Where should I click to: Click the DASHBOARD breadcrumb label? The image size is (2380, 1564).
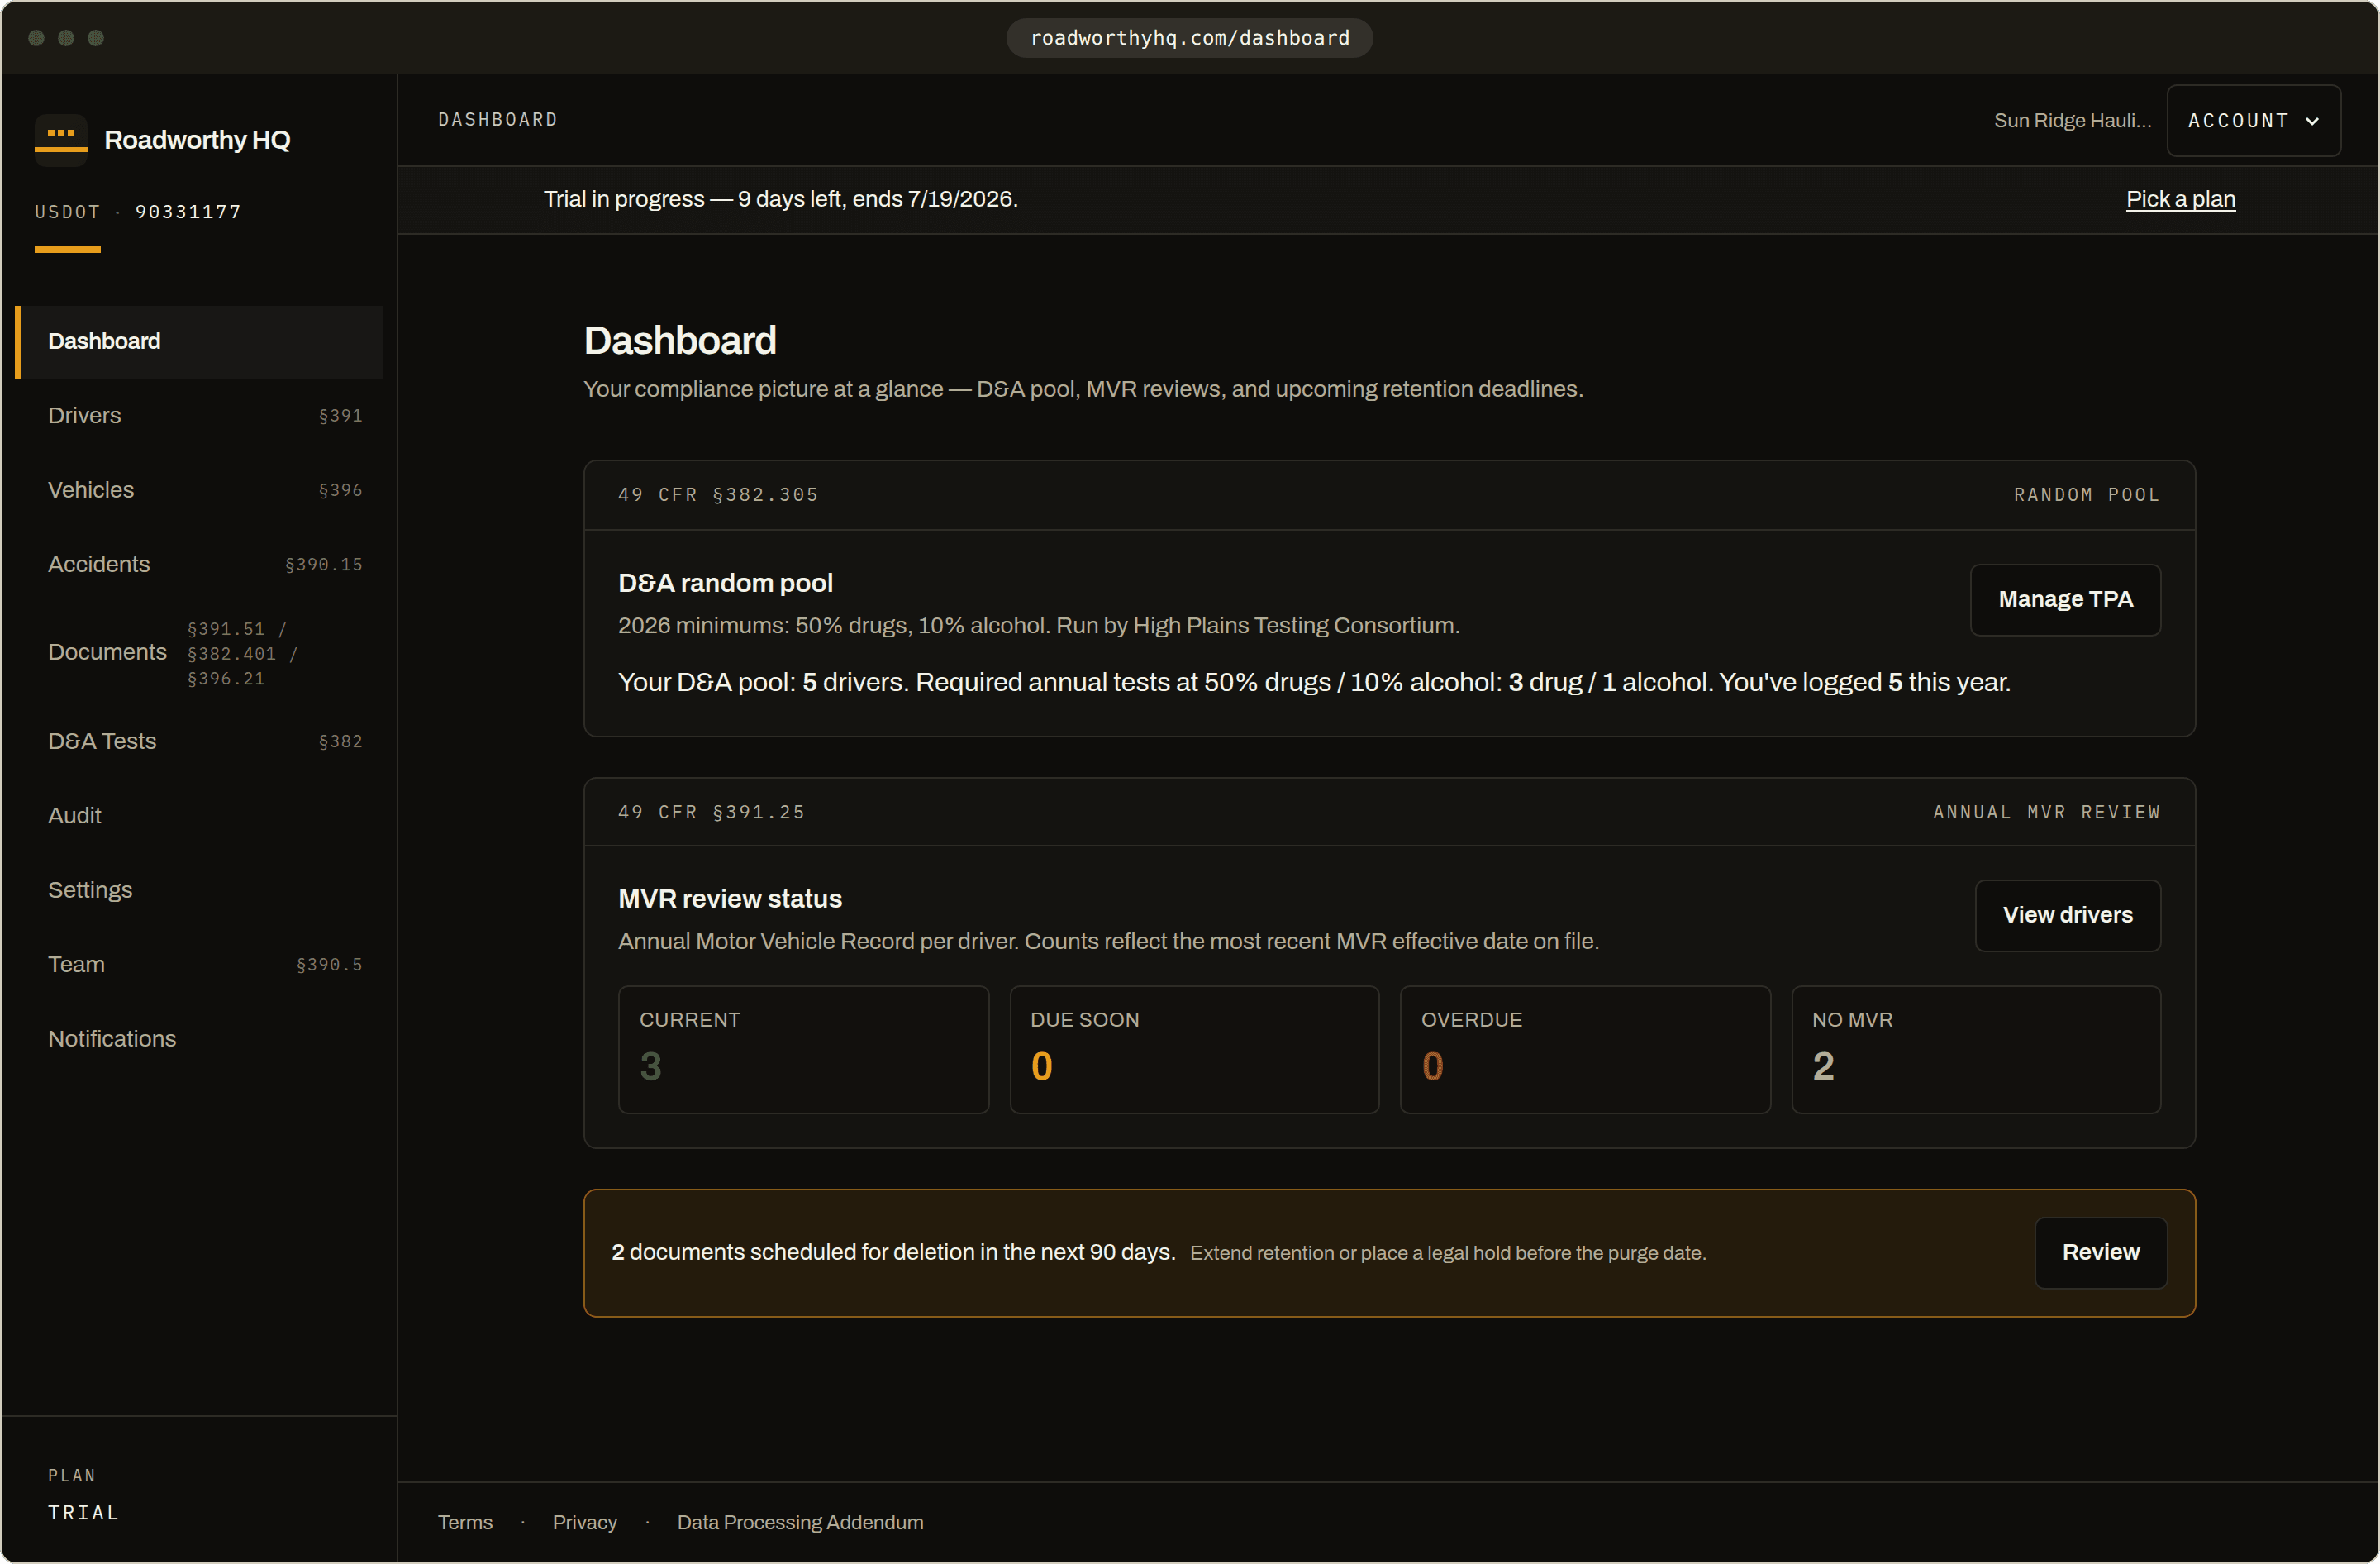click(498, 120)
